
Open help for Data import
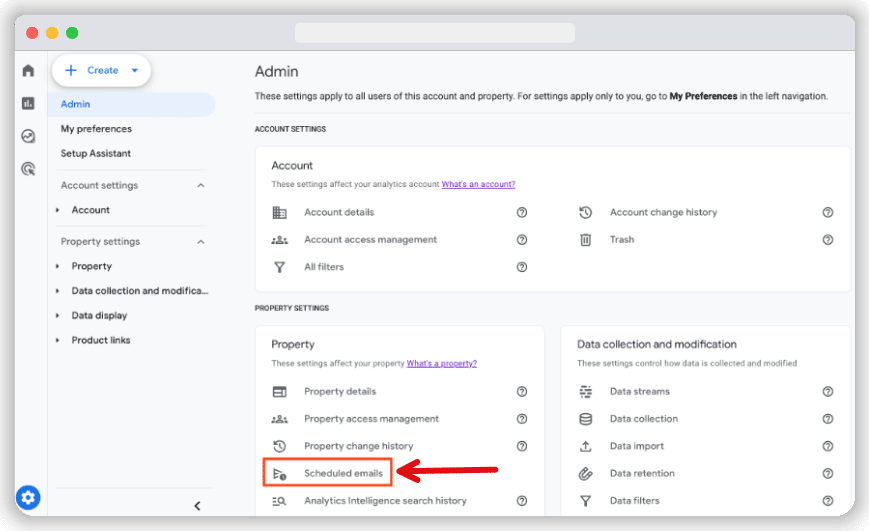pos(827,446)
